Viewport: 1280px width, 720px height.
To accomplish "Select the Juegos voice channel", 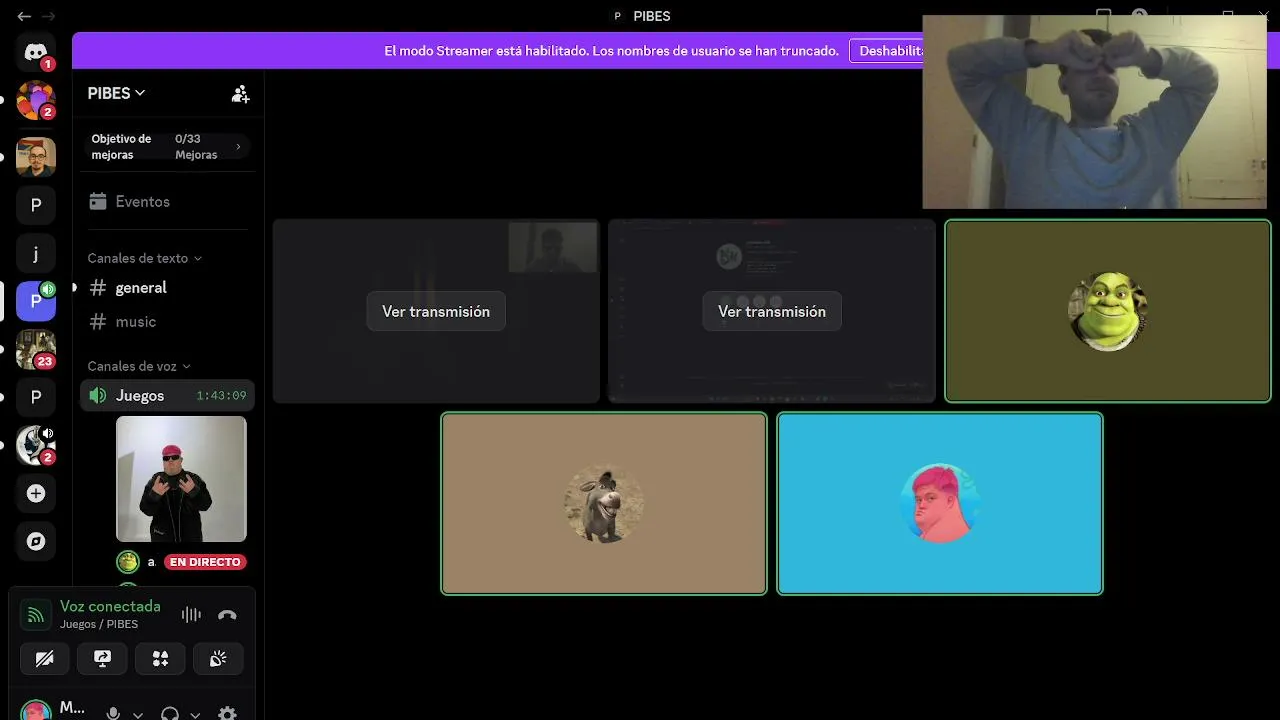I will pos(167,396).
